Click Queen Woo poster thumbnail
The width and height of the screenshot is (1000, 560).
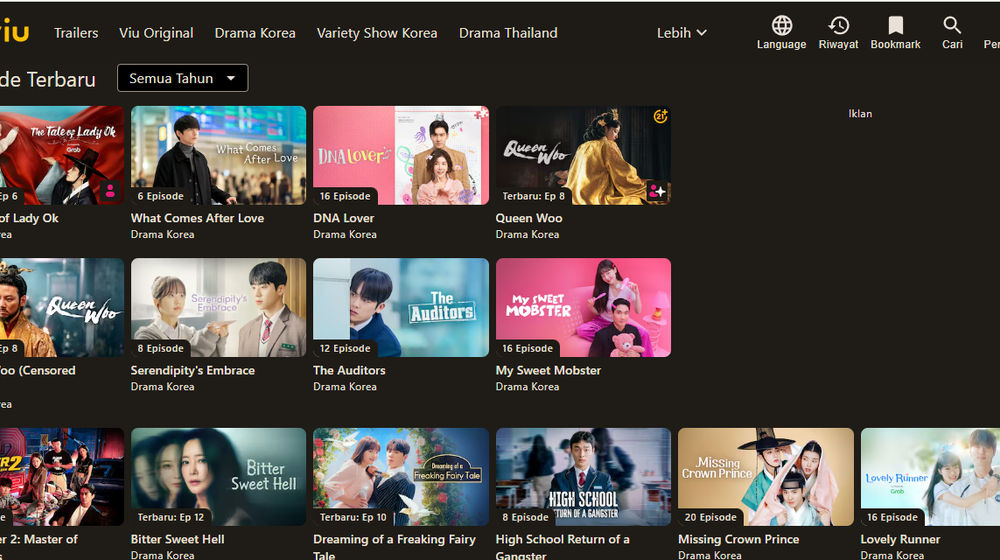(x=583, y=155)
